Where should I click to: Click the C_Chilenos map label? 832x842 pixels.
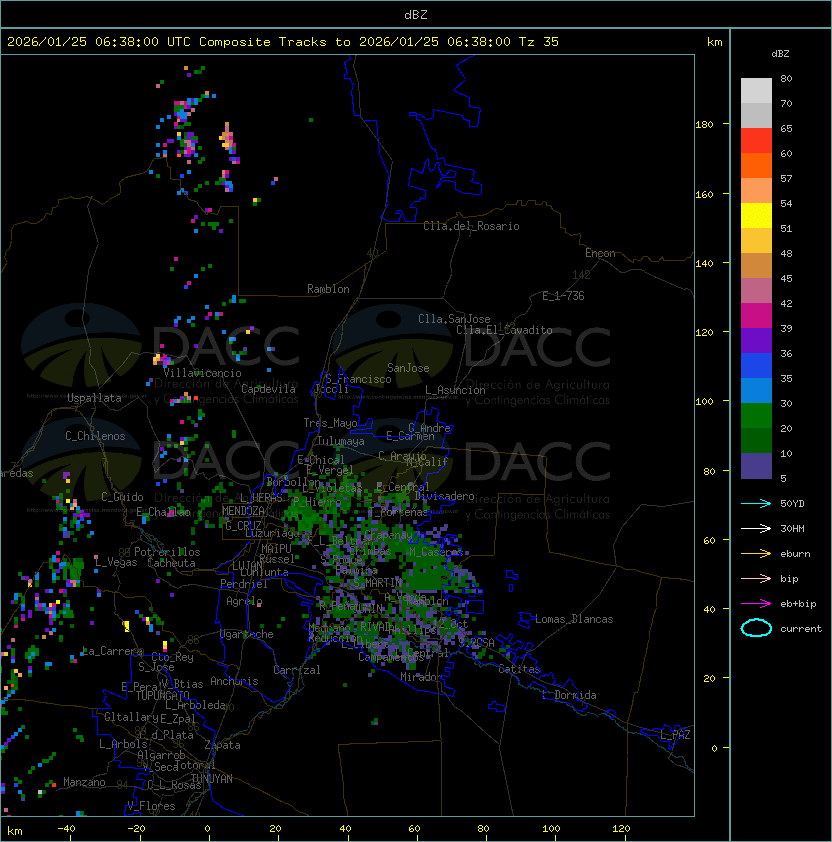pos(95,436)
